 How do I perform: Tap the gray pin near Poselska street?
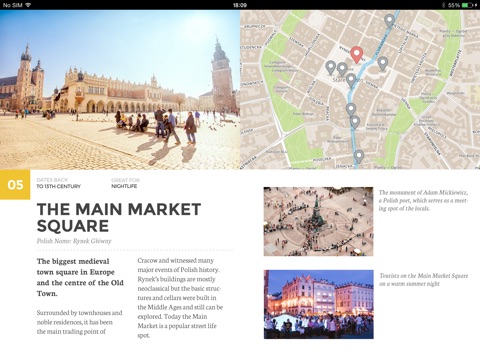[359, 157]
